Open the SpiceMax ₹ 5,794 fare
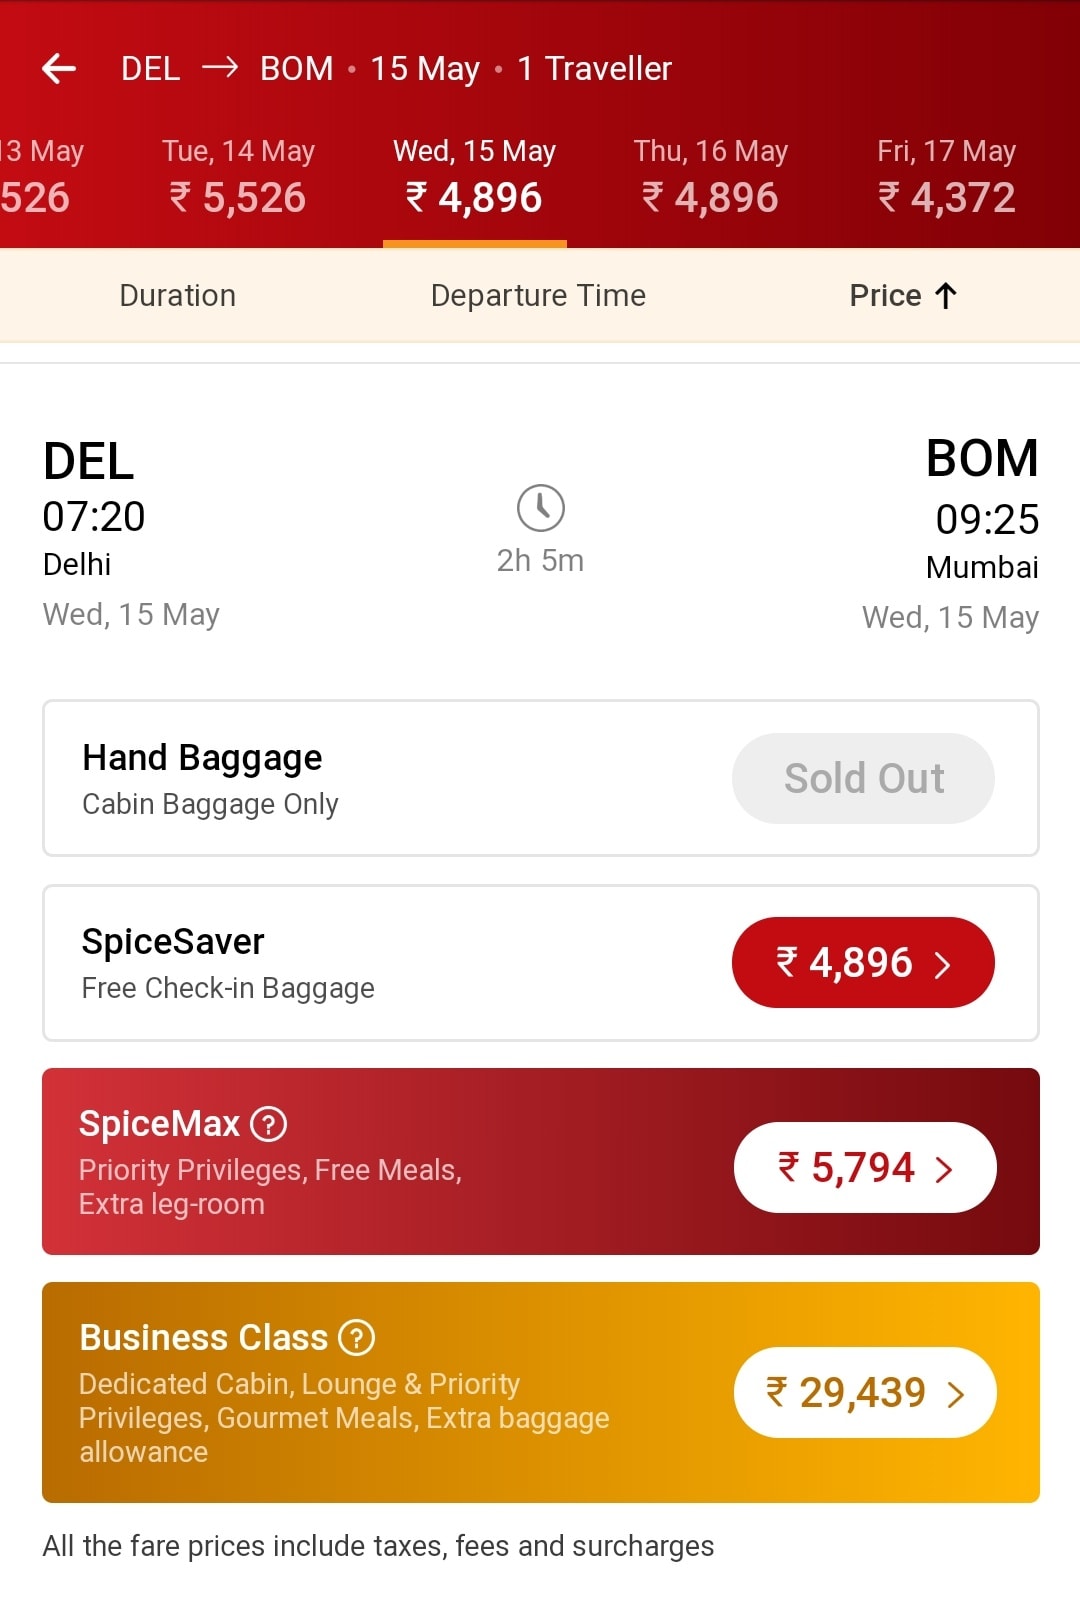The width and height of the screenshot is (1080, 1613). (864, 1167)
